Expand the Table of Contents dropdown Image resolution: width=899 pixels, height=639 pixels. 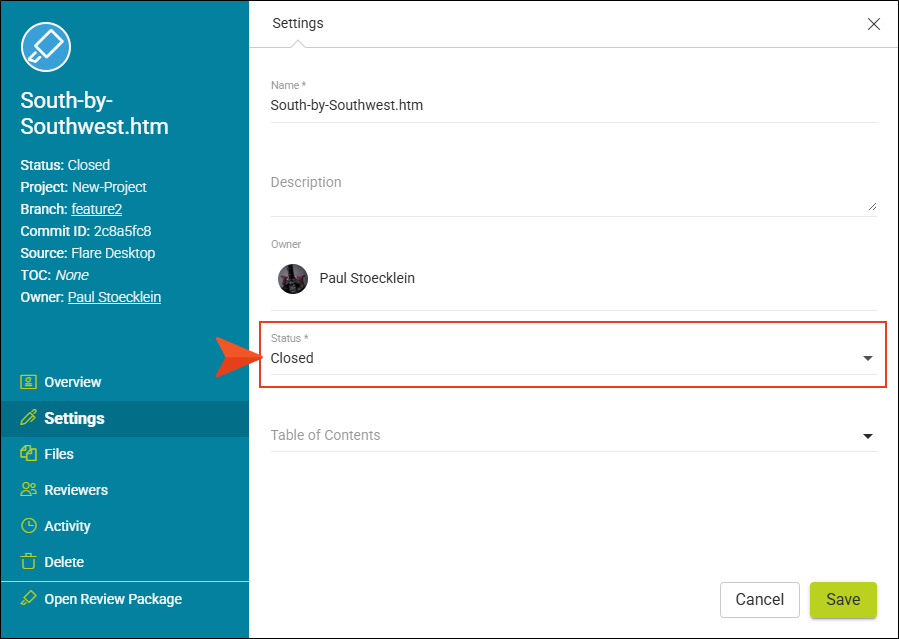click(573, 436)
